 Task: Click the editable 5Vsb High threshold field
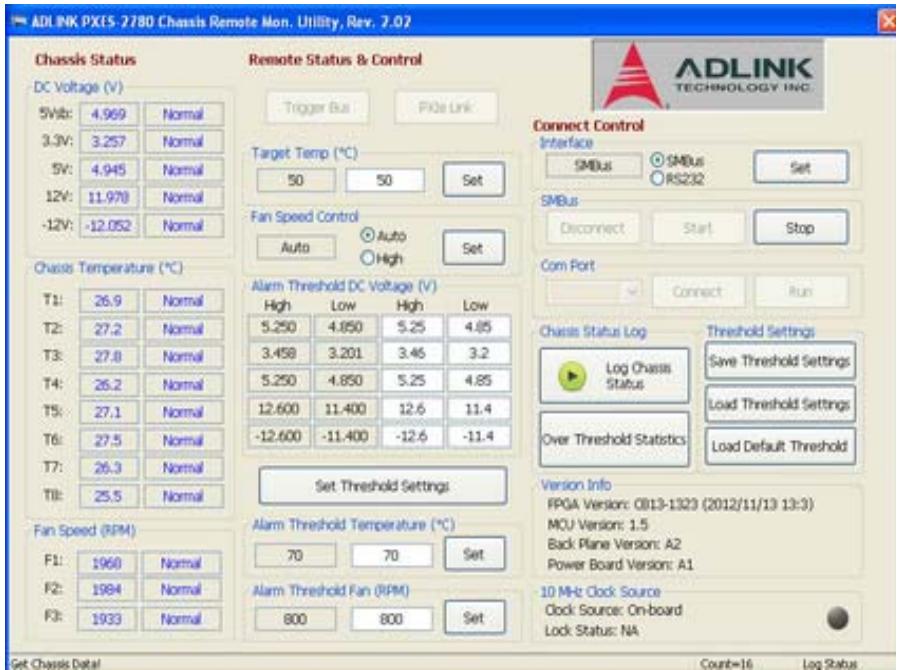tap(412, 327)
